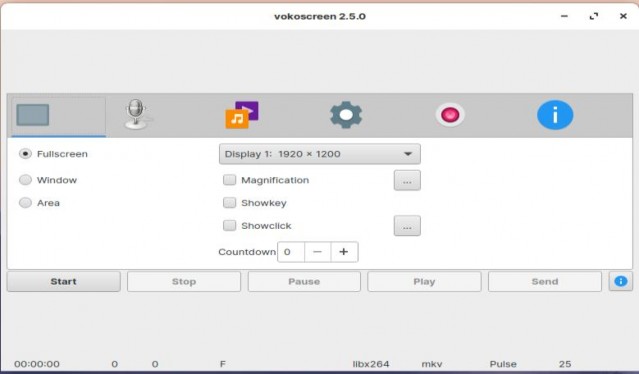The height and width of the screenshot is (374, 639).
Task: Click the Countdown number field
Action: click(x=291, y=252)
